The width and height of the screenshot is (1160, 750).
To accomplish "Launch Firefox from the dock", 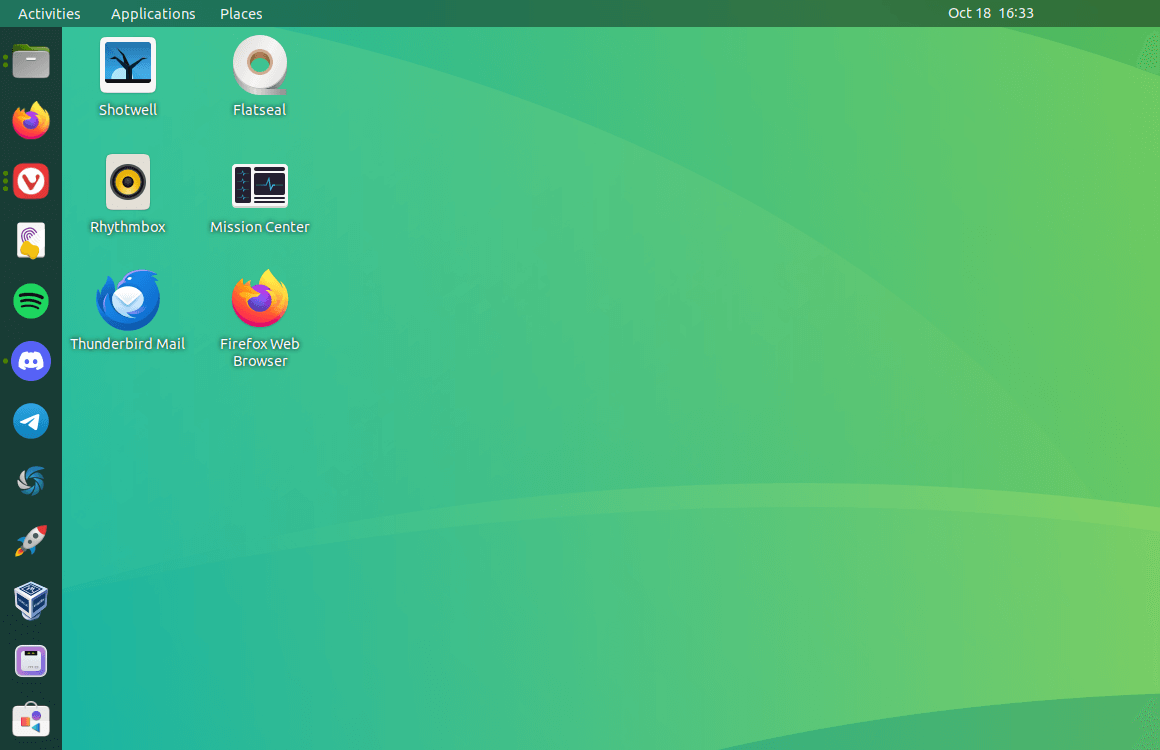I will coord(30,121).
